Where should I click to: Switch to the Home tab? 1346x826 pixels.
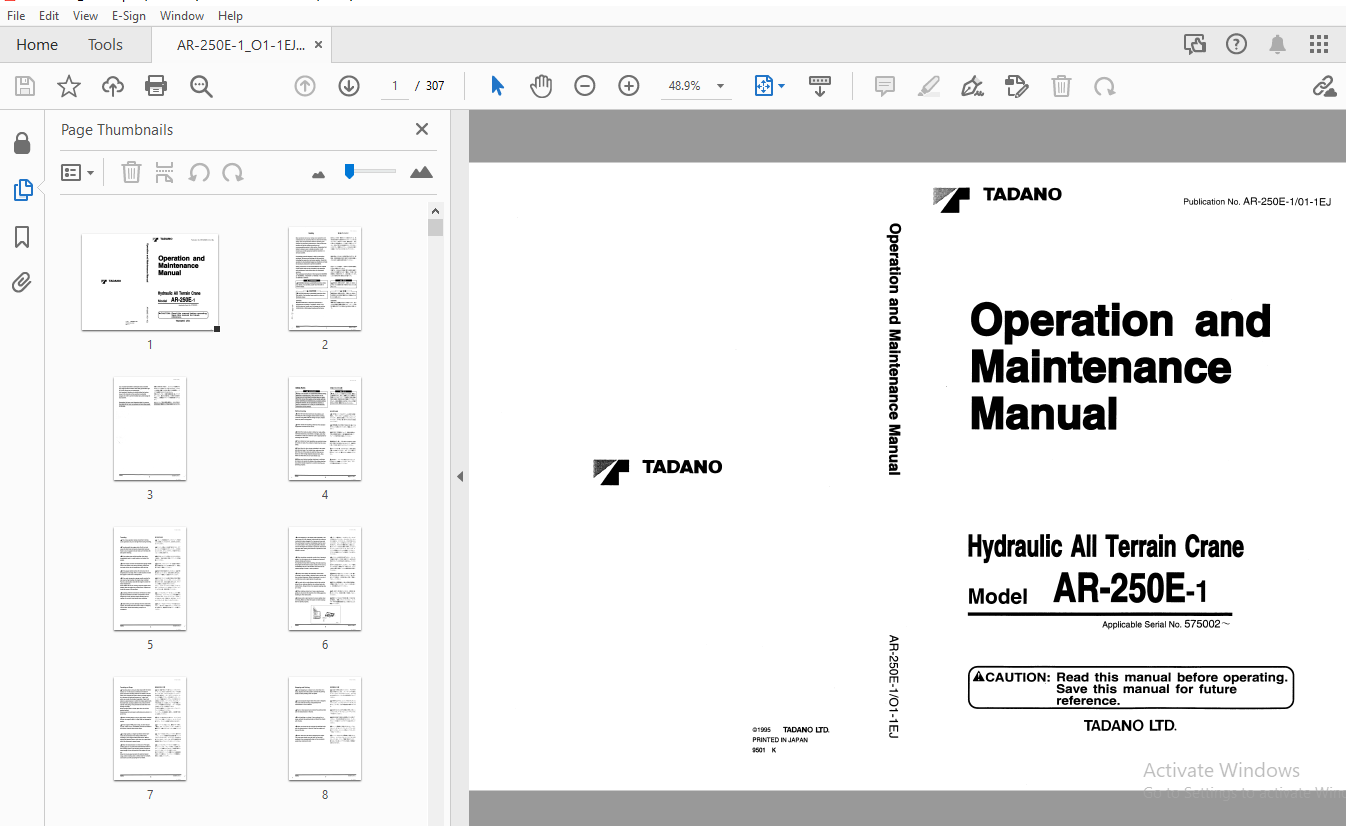pos(37,44)
